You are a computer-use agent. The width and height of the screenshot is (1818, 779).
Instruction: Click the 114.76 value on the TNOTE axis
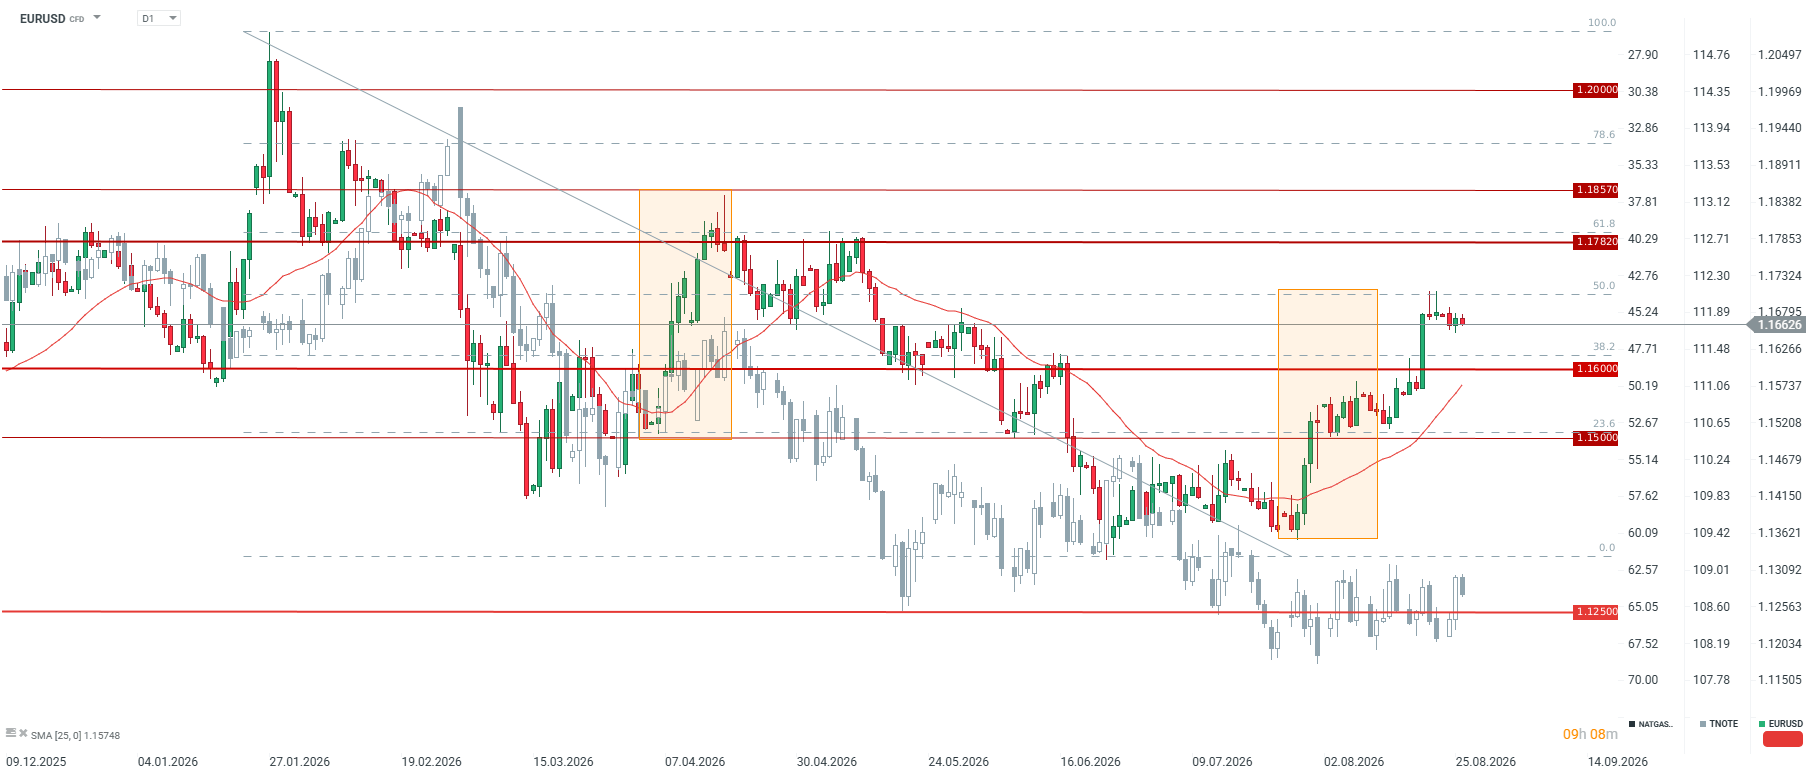point(1711,55)
